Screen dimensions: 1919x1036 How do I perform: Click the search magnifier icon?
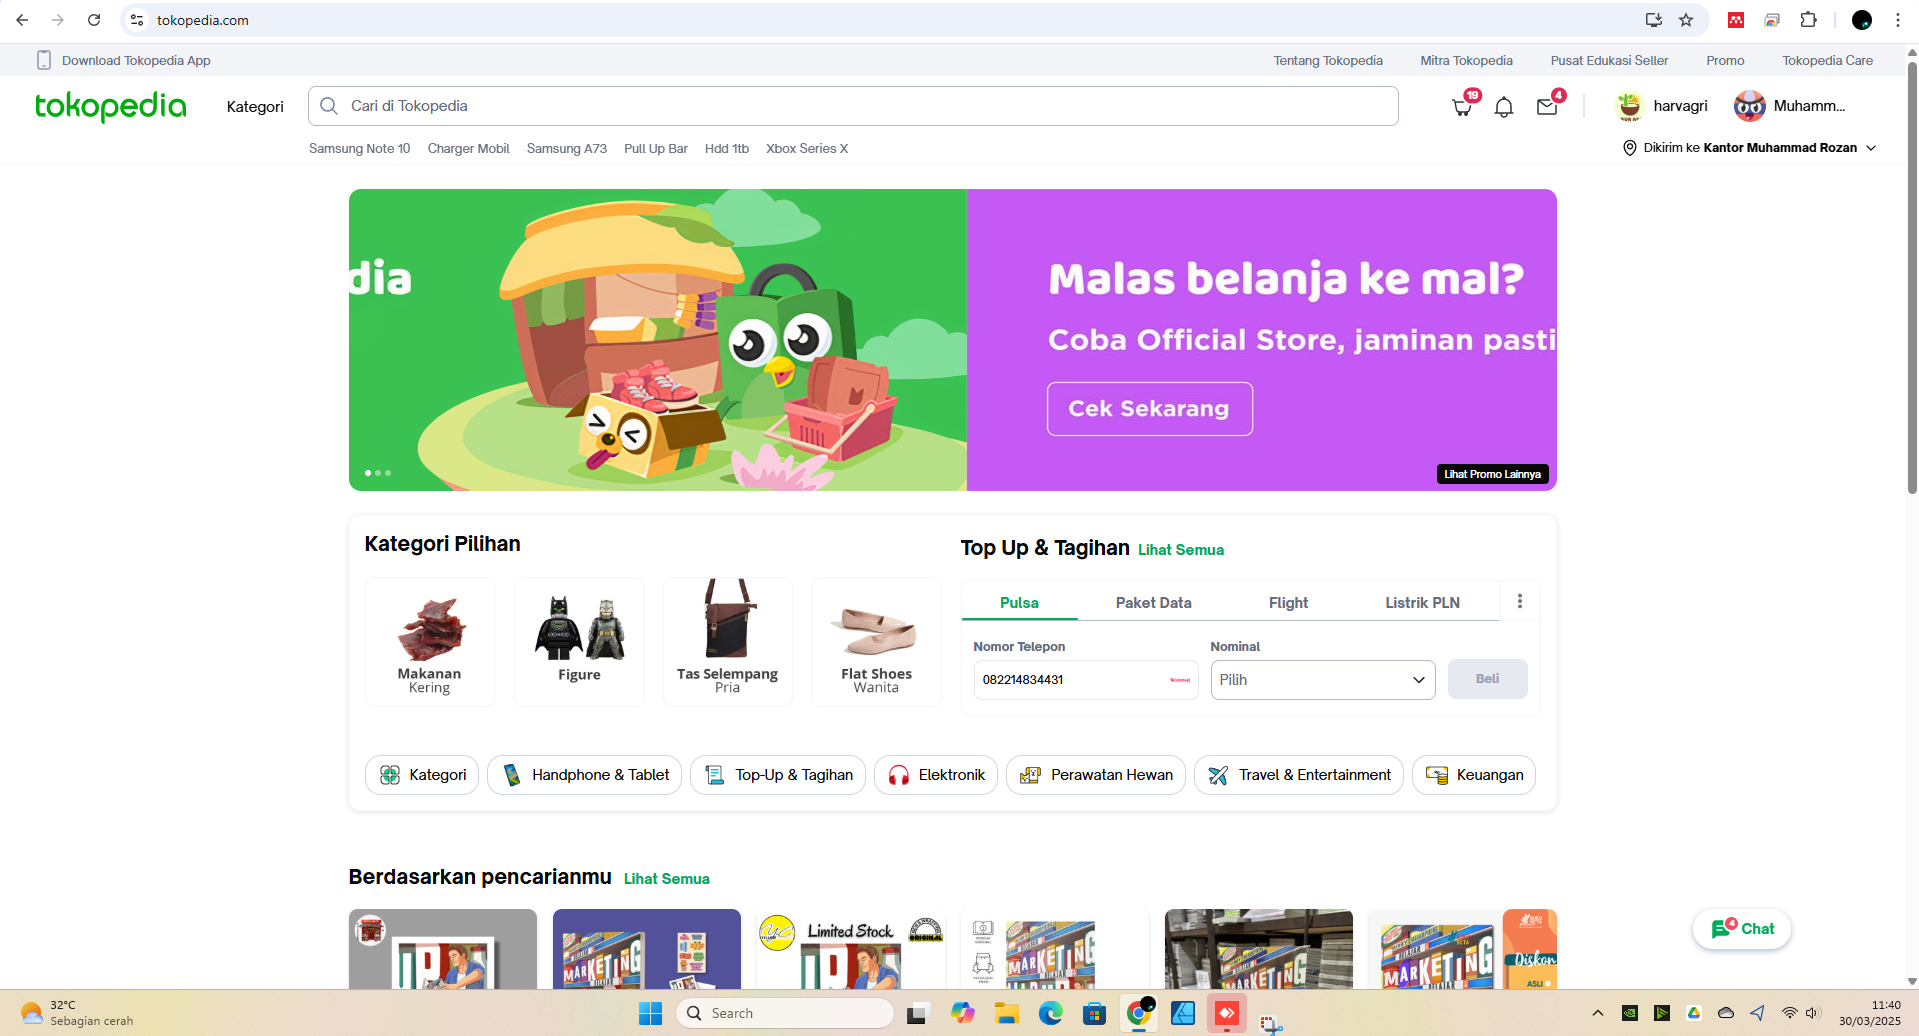tap(329, 106)
